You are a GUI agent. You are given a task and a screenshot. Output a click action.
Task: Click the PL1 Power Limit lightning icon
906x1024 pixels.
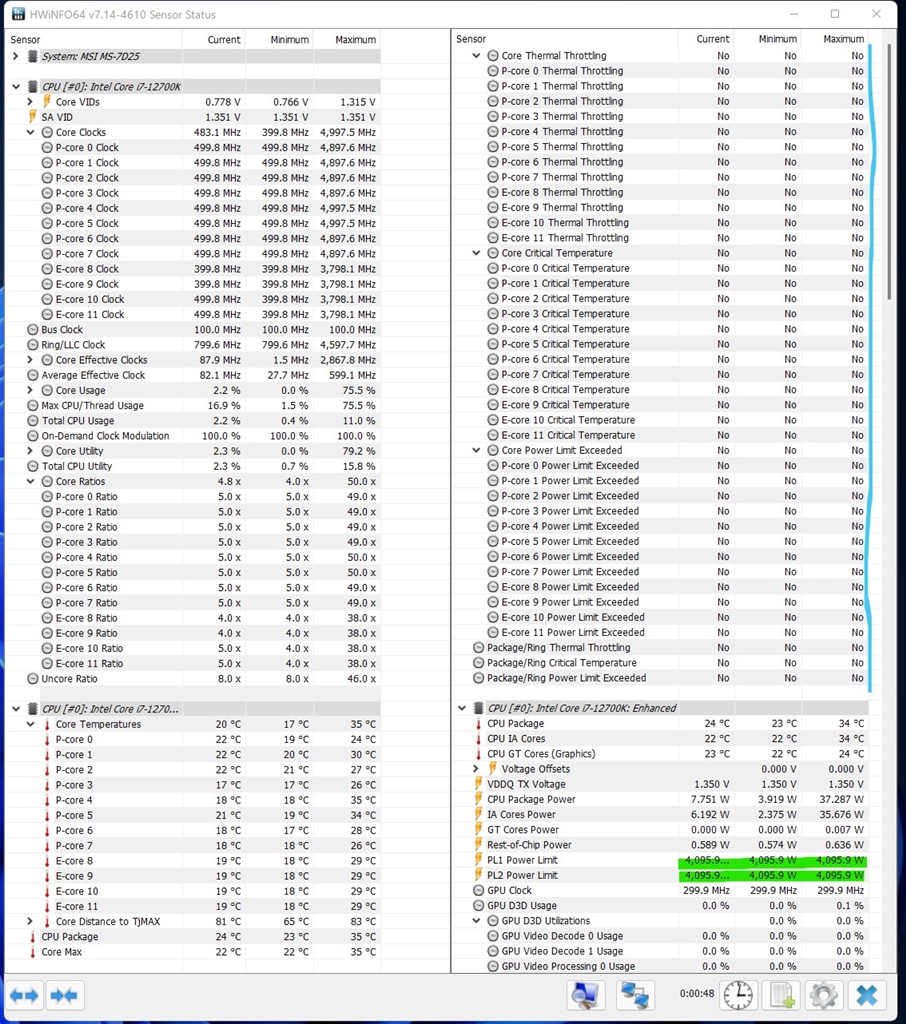478,860
